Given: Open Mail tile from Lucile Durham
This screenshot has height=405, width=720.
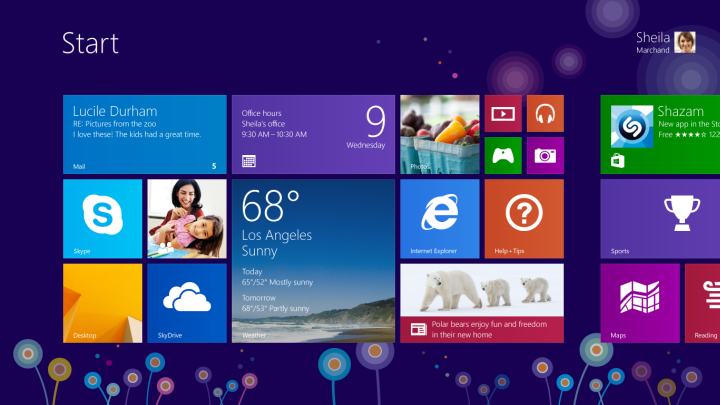Looking at the screenshot, I should (x=144, y=134).
